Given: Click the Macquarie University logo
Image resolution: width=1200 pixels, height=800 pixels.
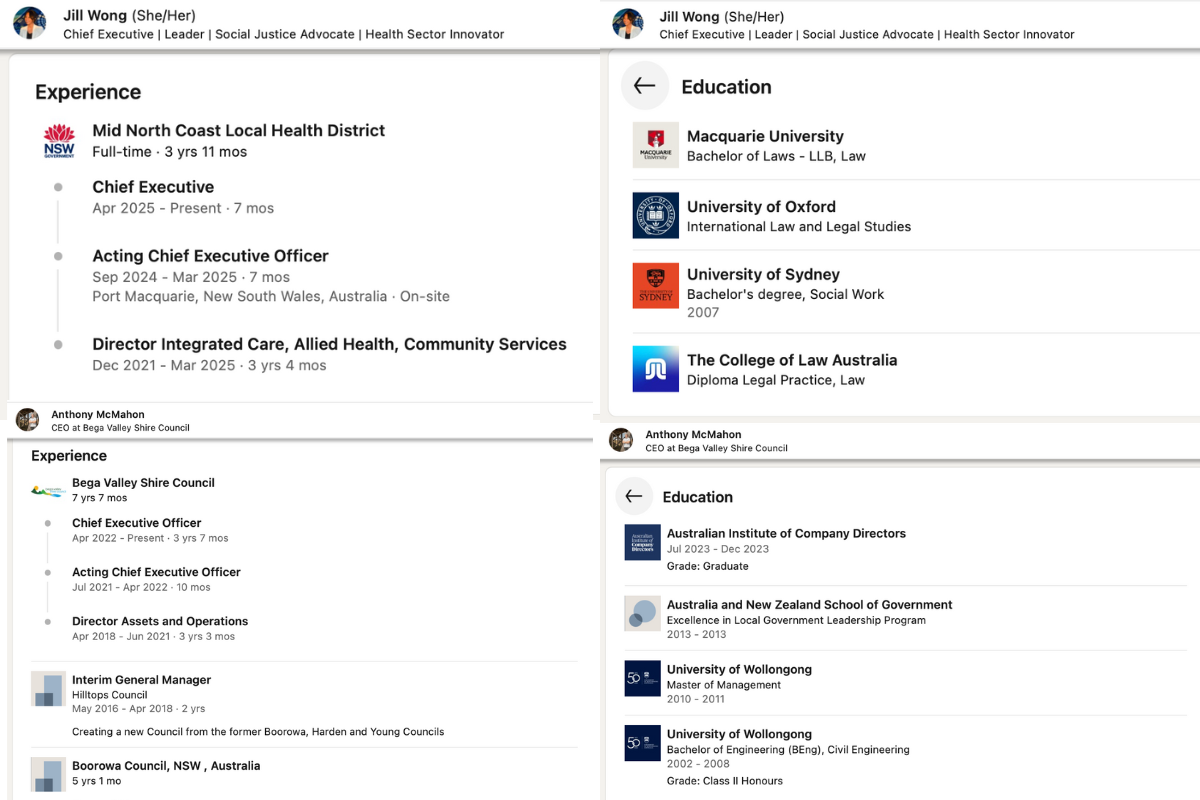Looking at the screenshot, I should [656, 146].
